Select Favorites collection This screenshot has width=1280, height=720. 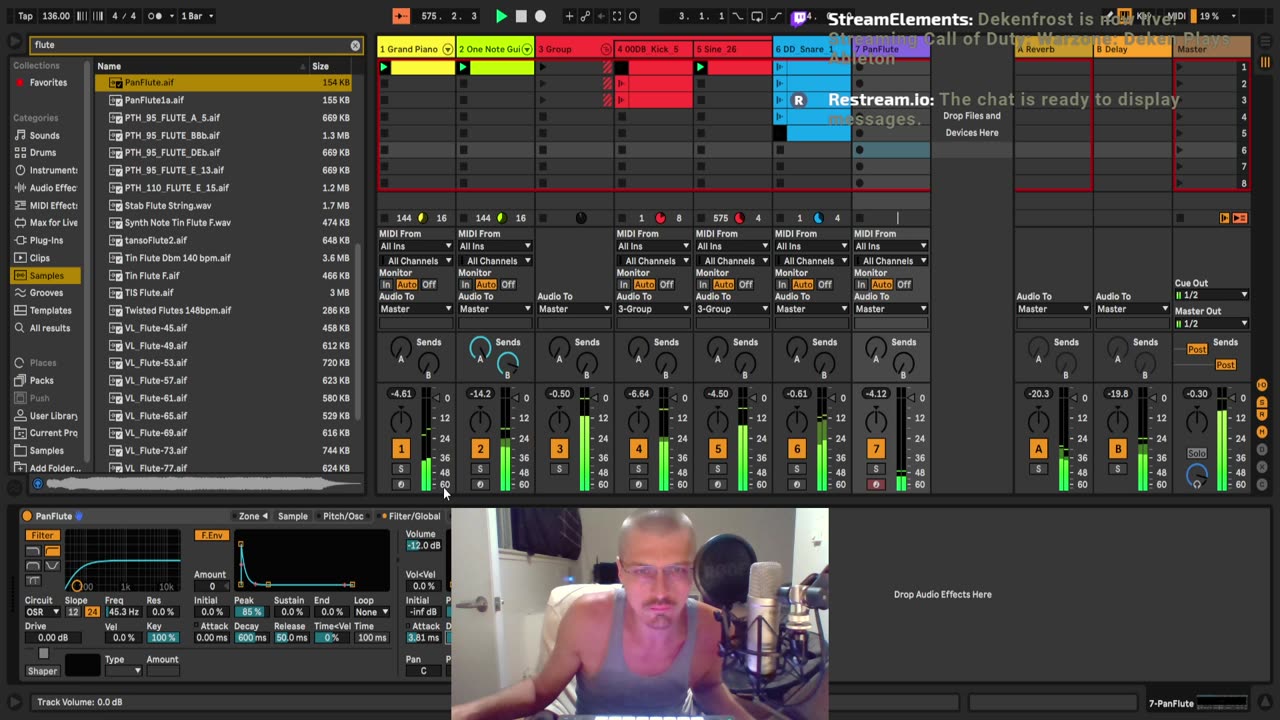coord(47,82)
